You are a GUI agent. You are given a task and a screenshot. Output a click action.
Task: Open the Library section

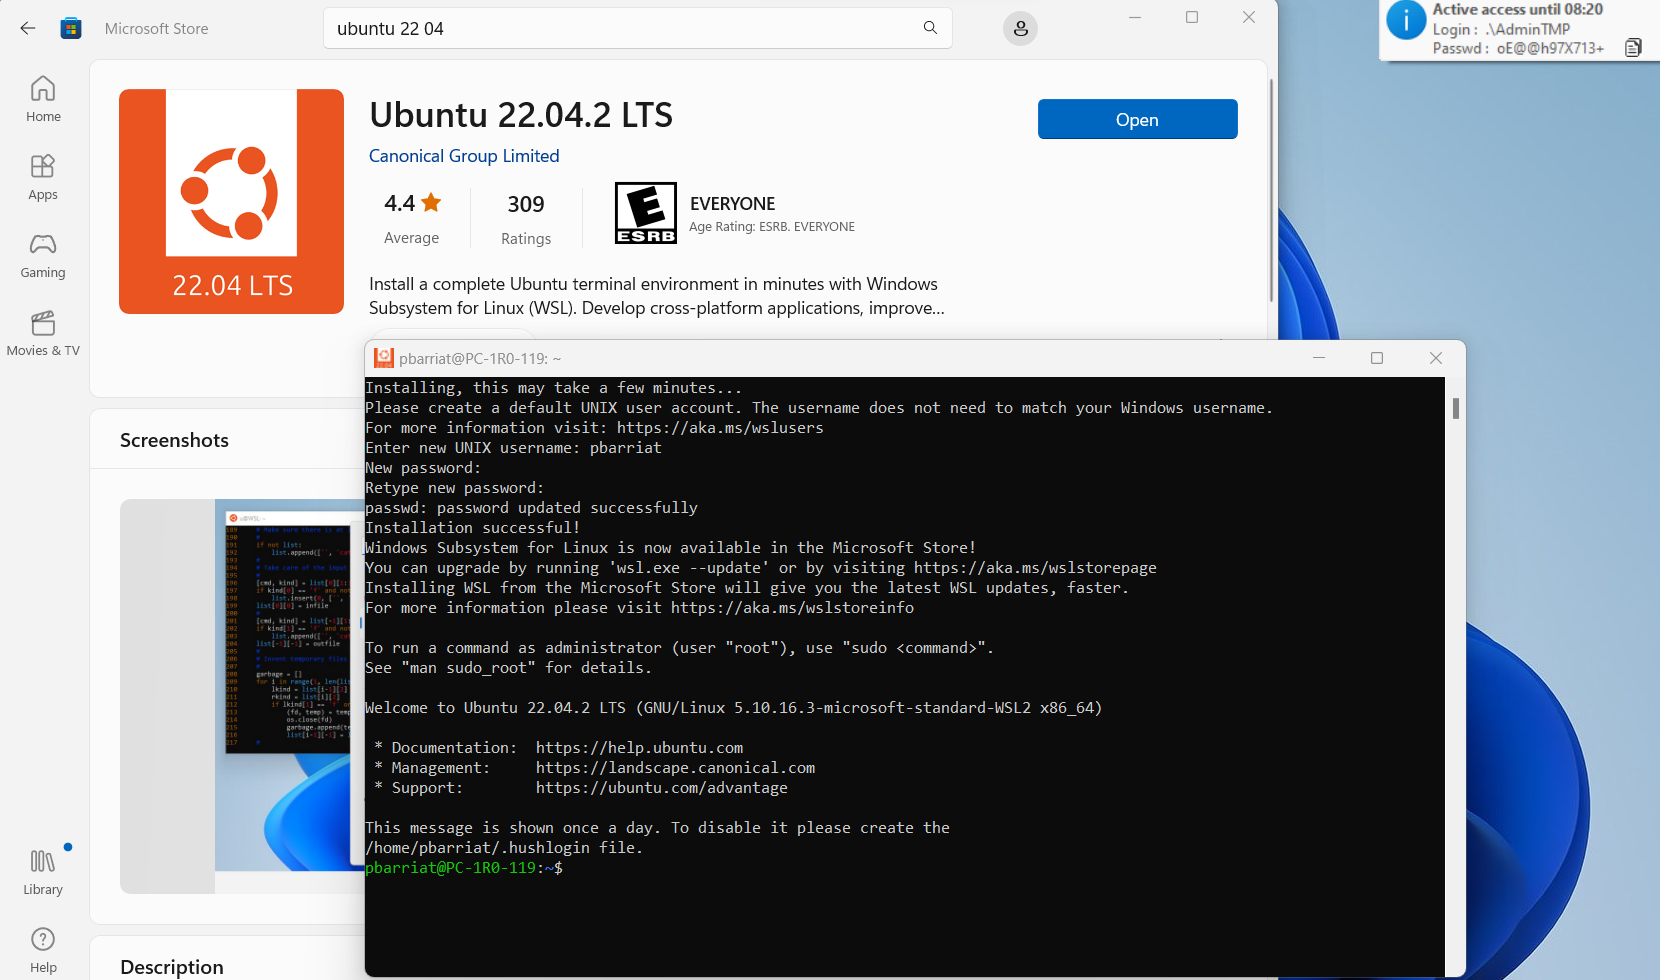tap(43, 872)
